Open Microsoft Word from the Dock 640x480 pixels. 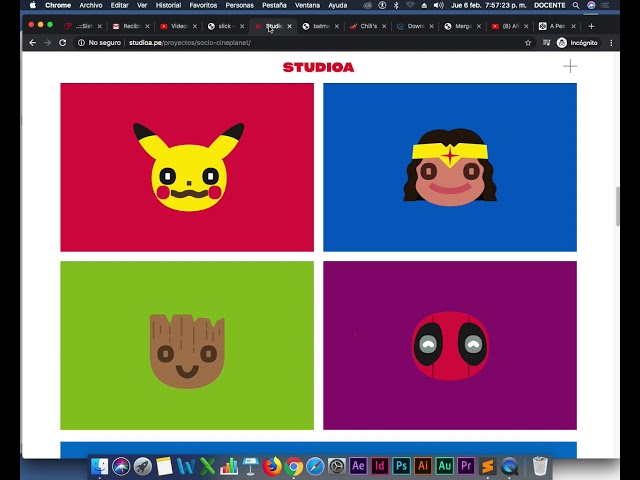click(186, 466)
